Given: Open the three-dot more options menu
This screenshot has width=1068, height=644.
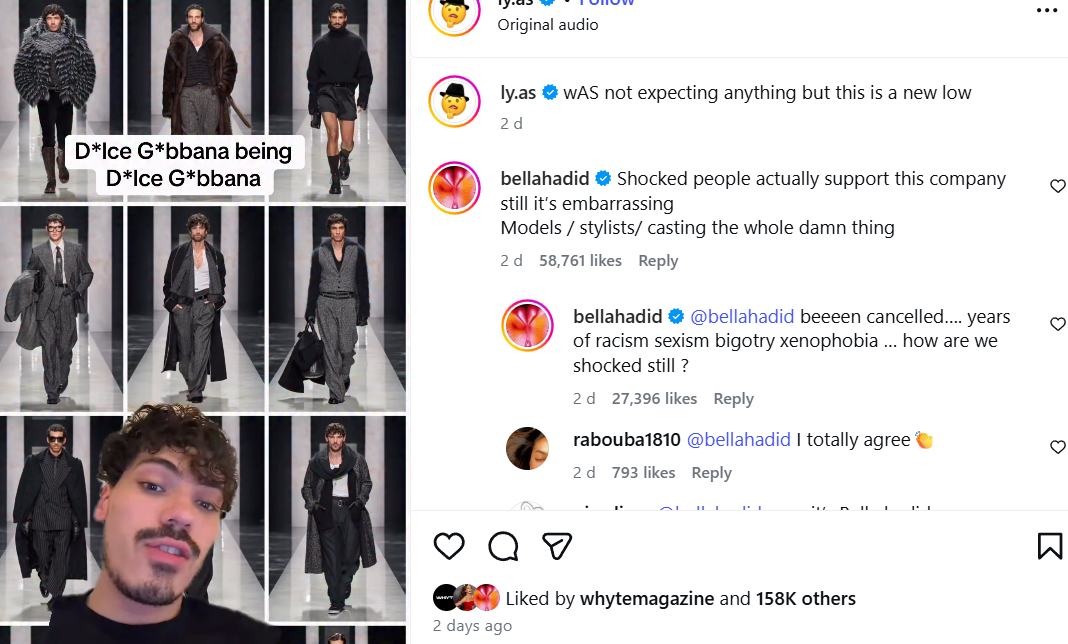Looking at the screenshot, I should click(1046, 11).
